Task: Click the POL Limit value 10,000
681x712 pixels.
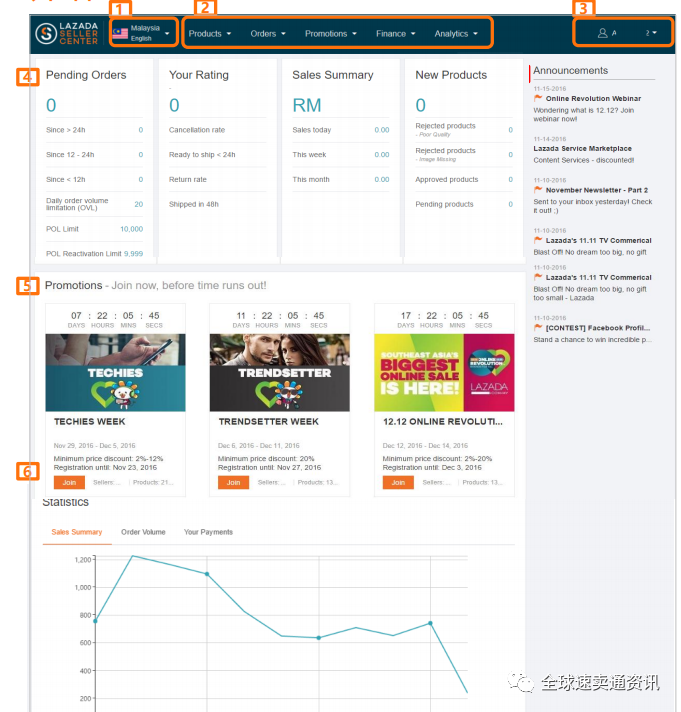Action: click(x=131, y=229)
